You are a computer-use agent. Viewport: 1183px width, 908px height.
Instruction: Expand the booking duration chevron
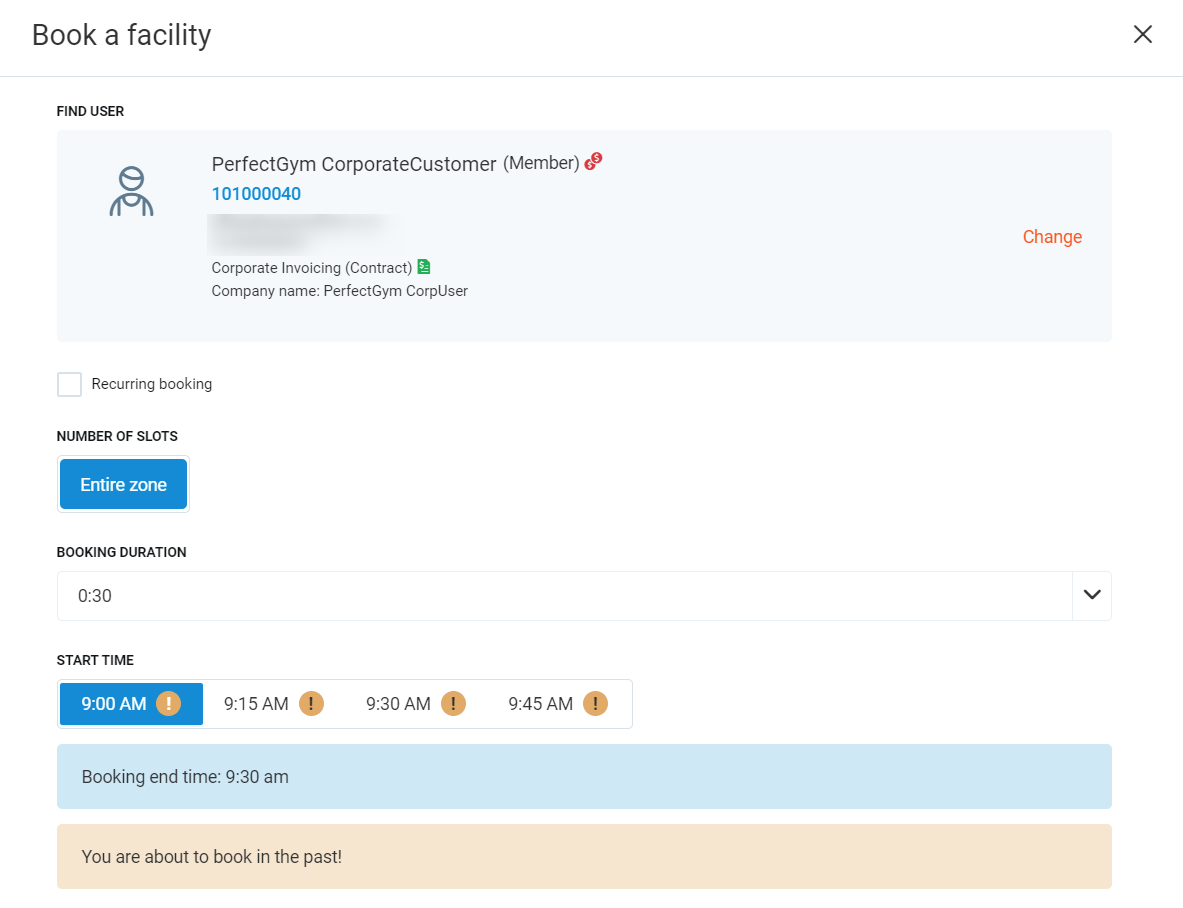tap(1091, 596)
